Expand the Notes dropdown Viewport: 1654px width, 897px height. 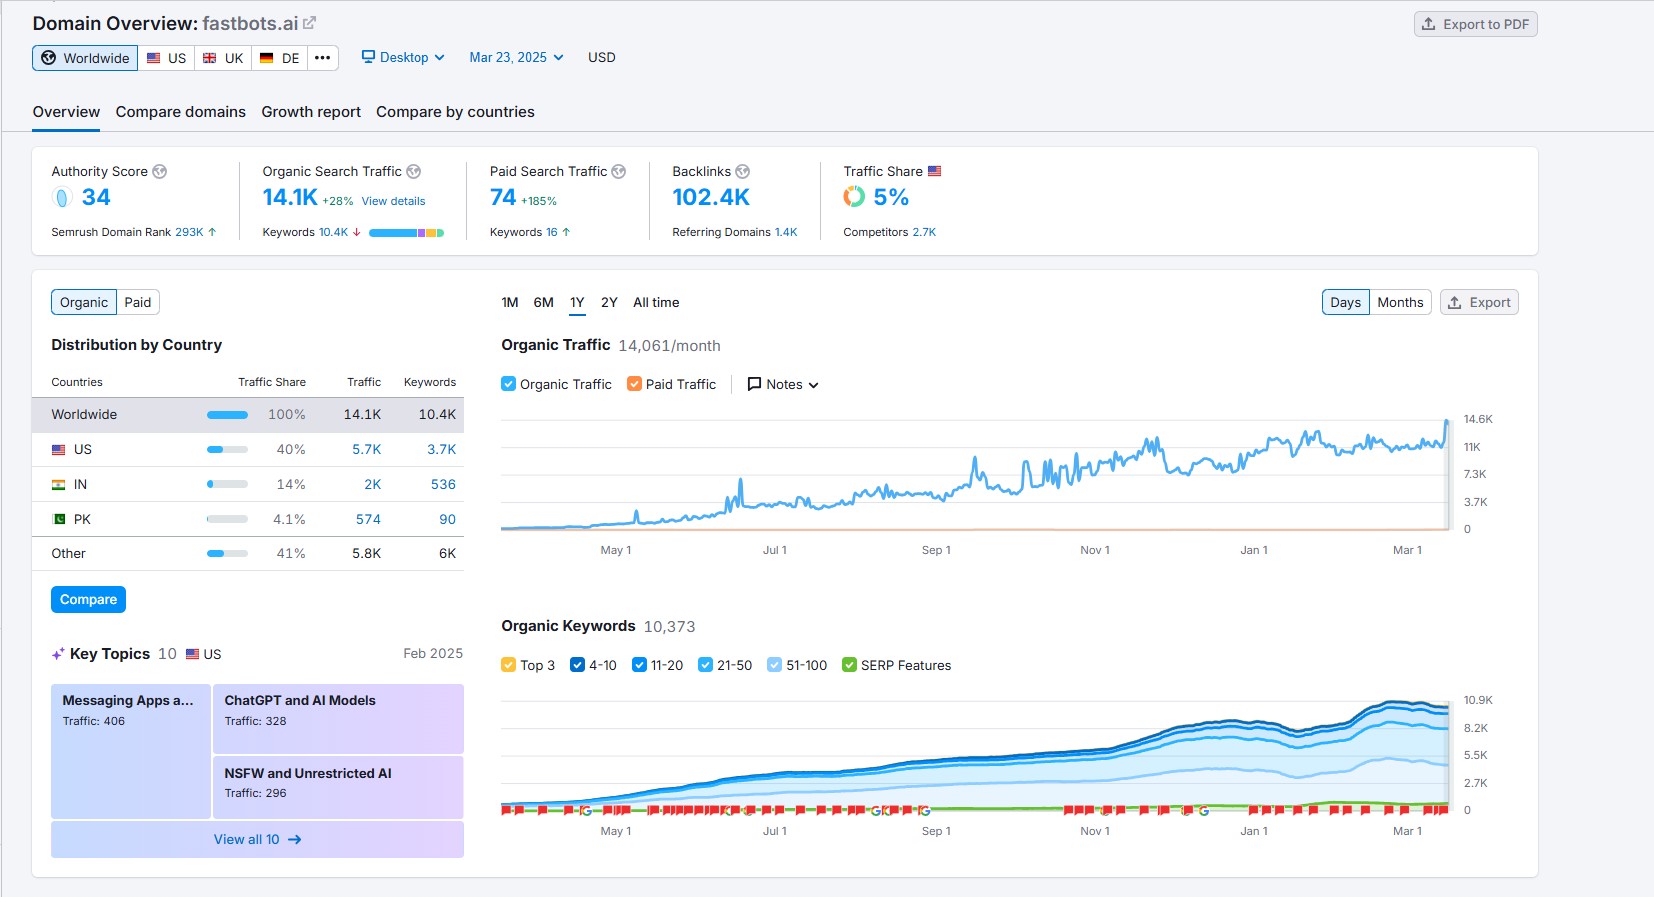pyautogui.click(x=783, y=384)
